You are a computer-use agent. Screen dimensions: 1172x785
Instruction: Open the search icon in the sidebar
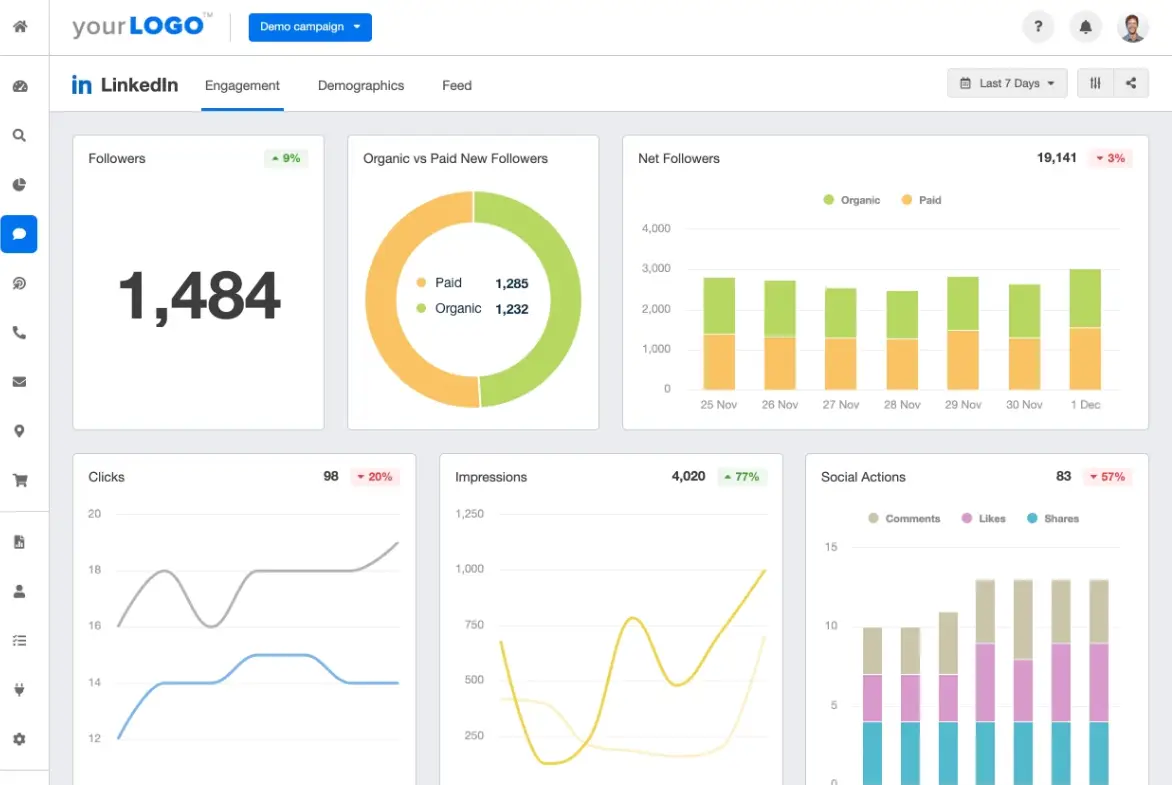tap(19, 135)
